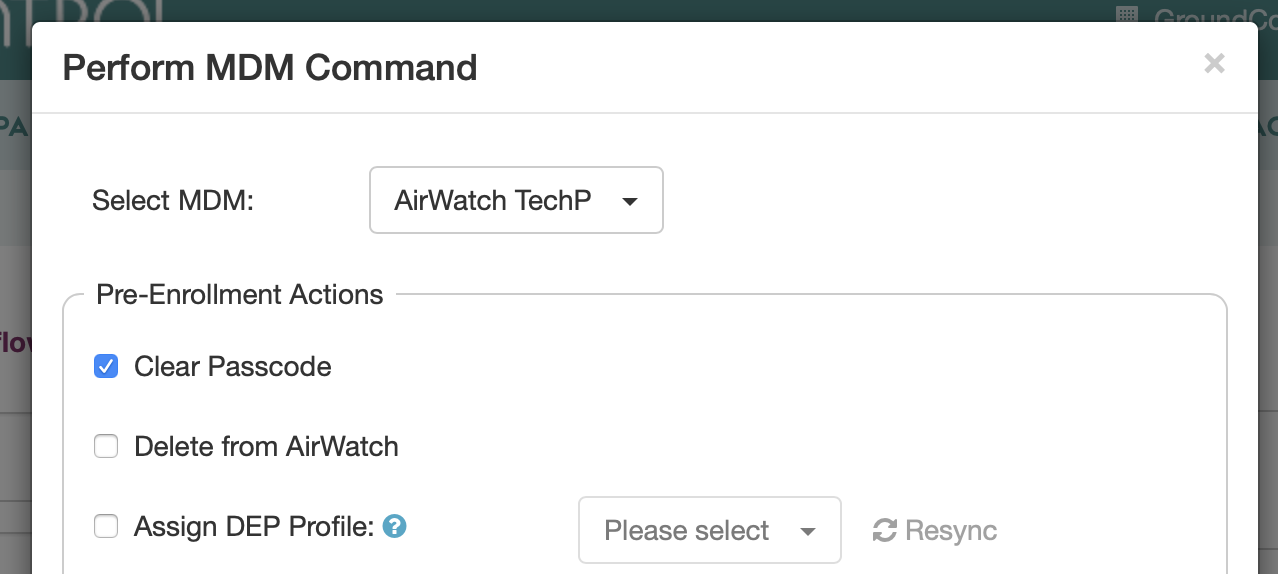Click the Resync button
The height and width of the screenshot is (574, 1278).
point(935,530)
